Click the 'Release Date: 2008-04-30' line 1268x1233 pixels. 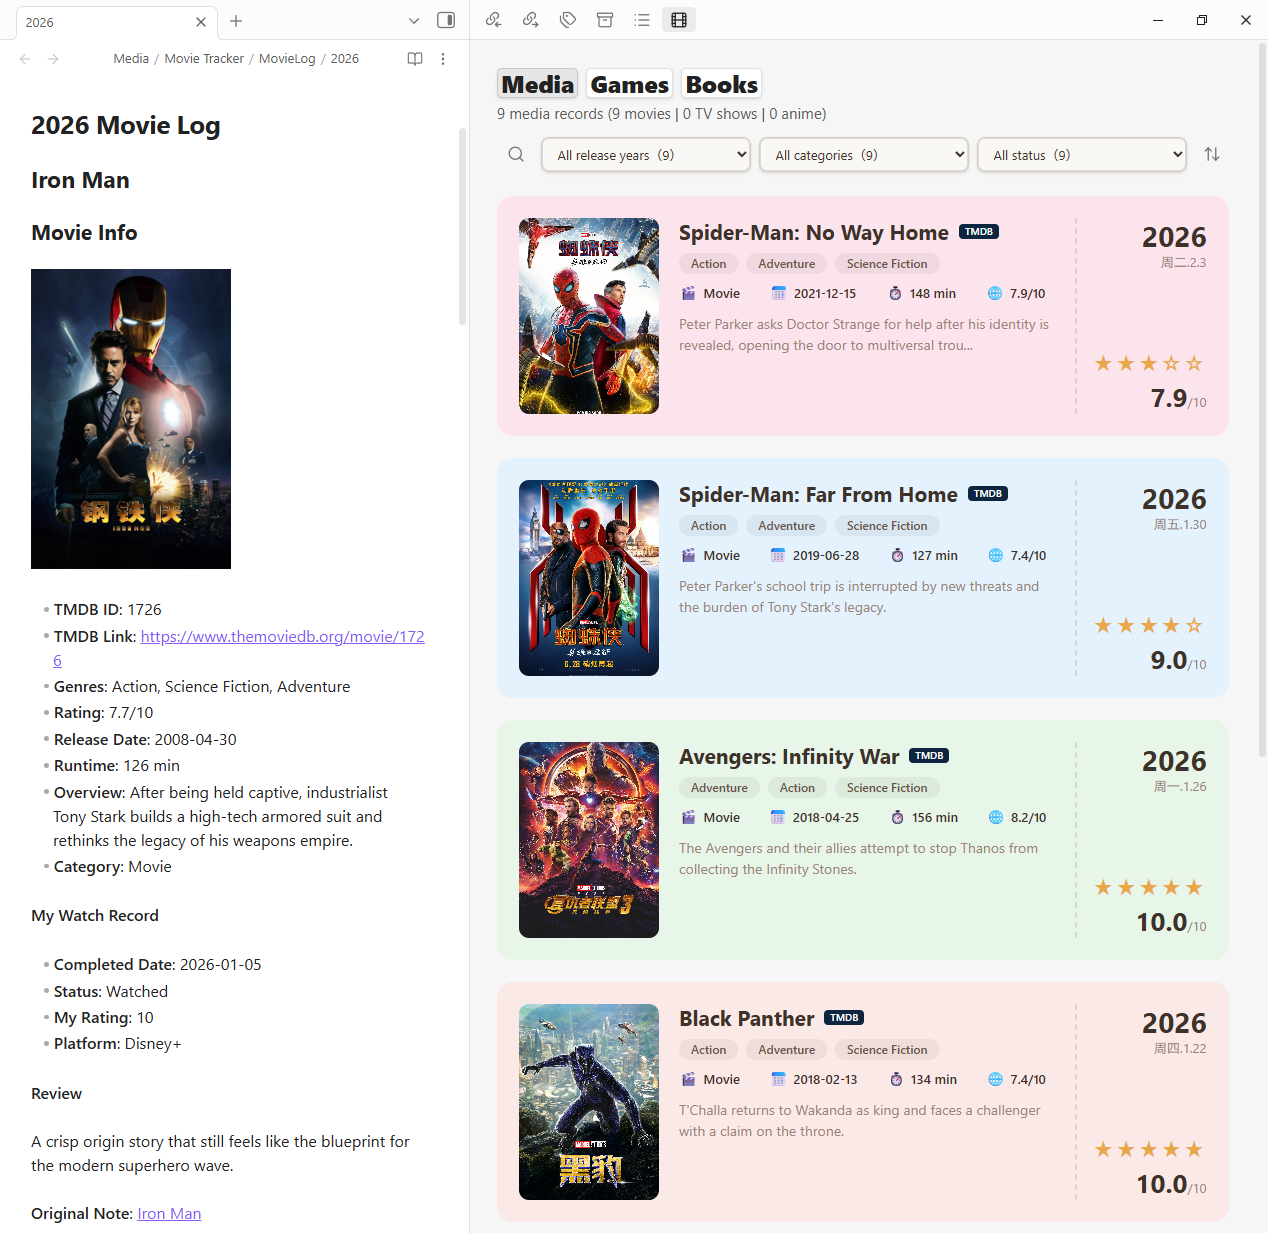point(145,740)
